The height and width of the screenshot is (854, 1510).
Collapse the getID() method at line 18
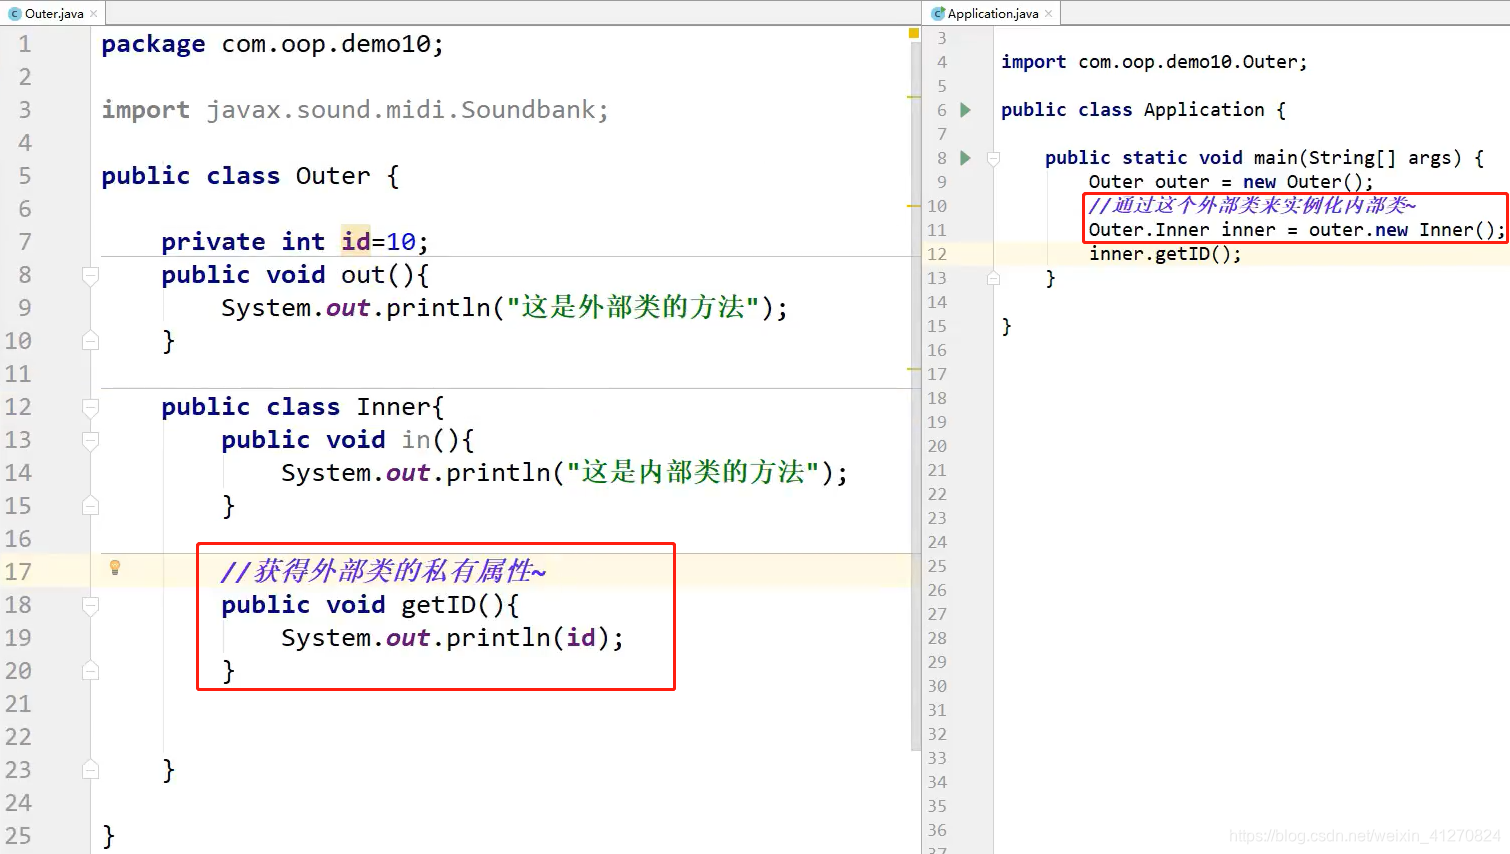[x=90, y=605]
